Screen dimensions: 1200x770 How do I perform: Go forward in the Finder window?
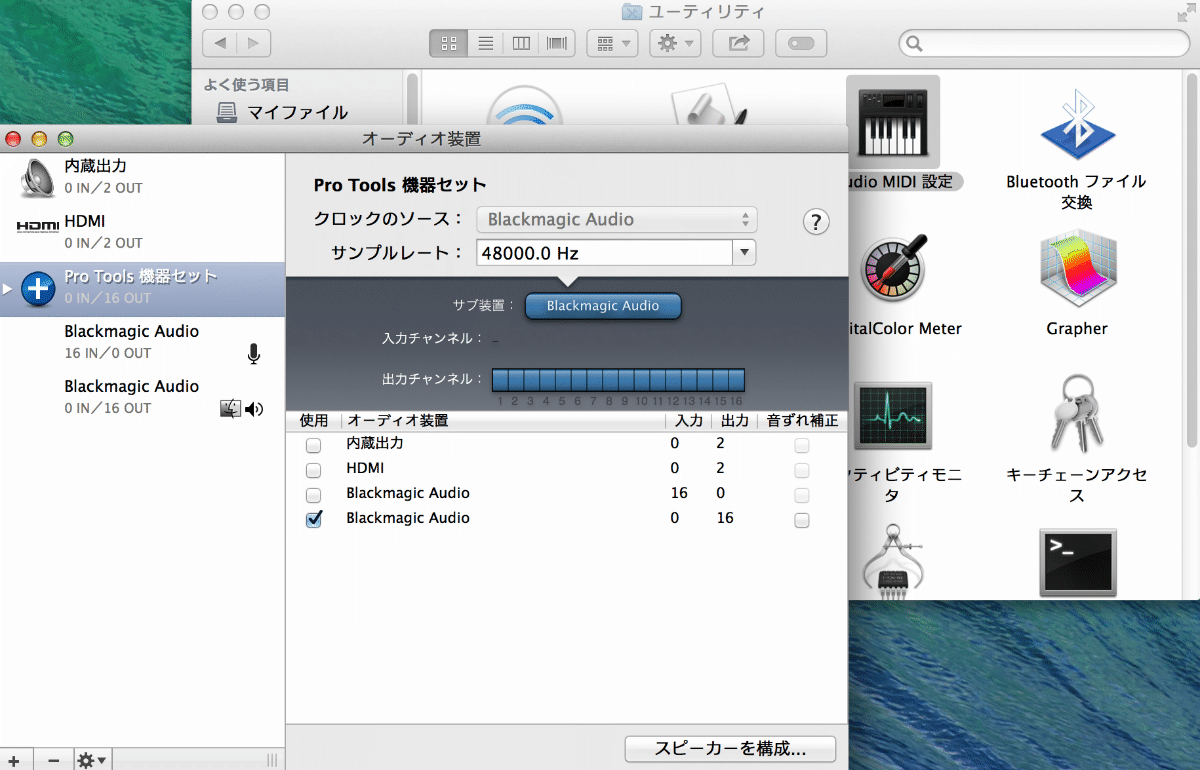pos(254,43)
